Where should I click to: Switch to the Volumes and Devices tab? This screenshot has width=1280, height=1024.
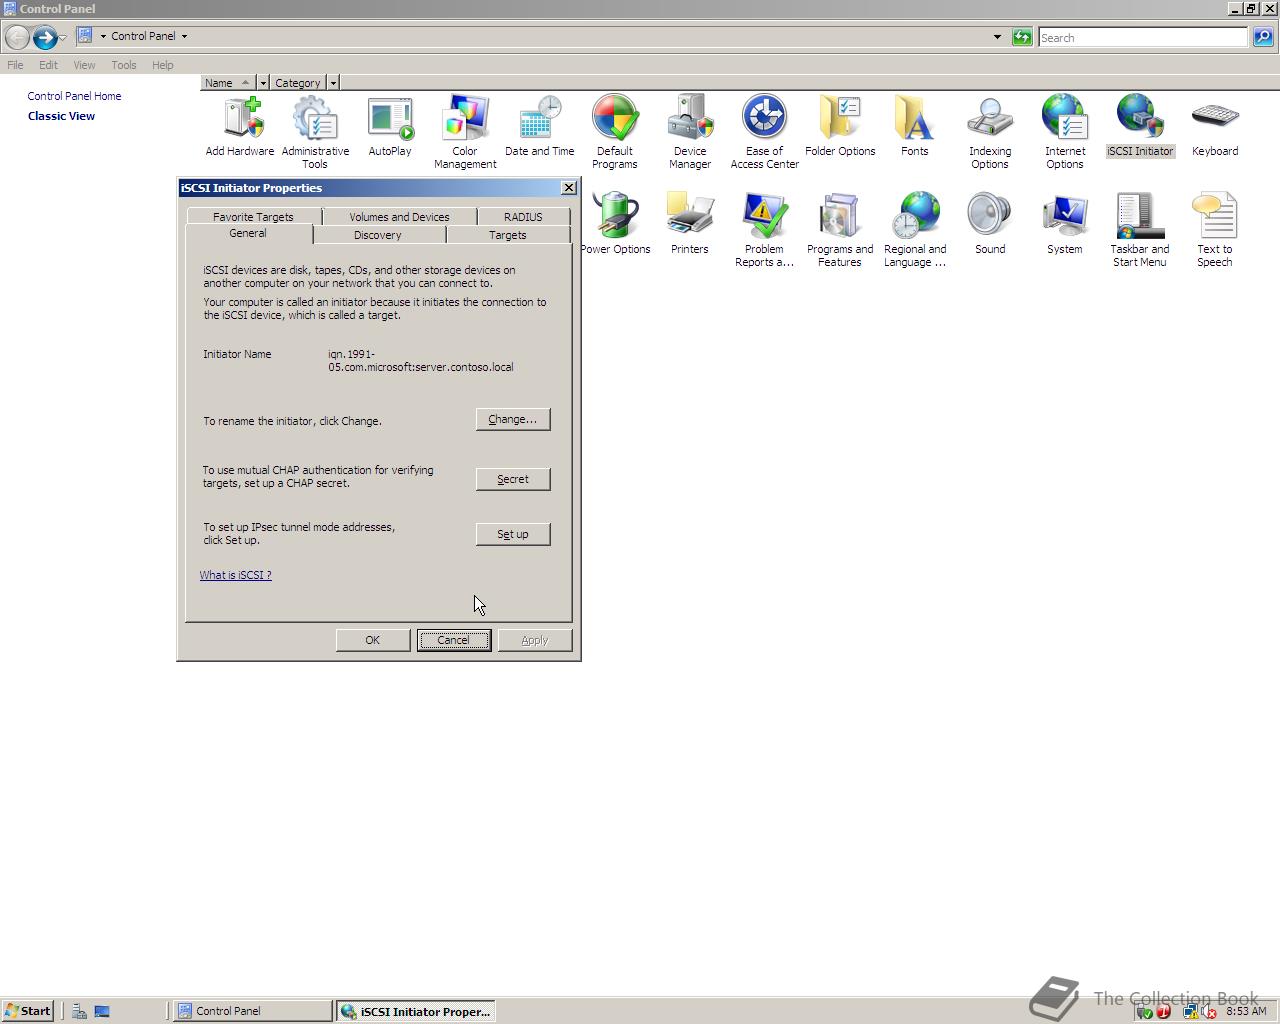(399, 216)
